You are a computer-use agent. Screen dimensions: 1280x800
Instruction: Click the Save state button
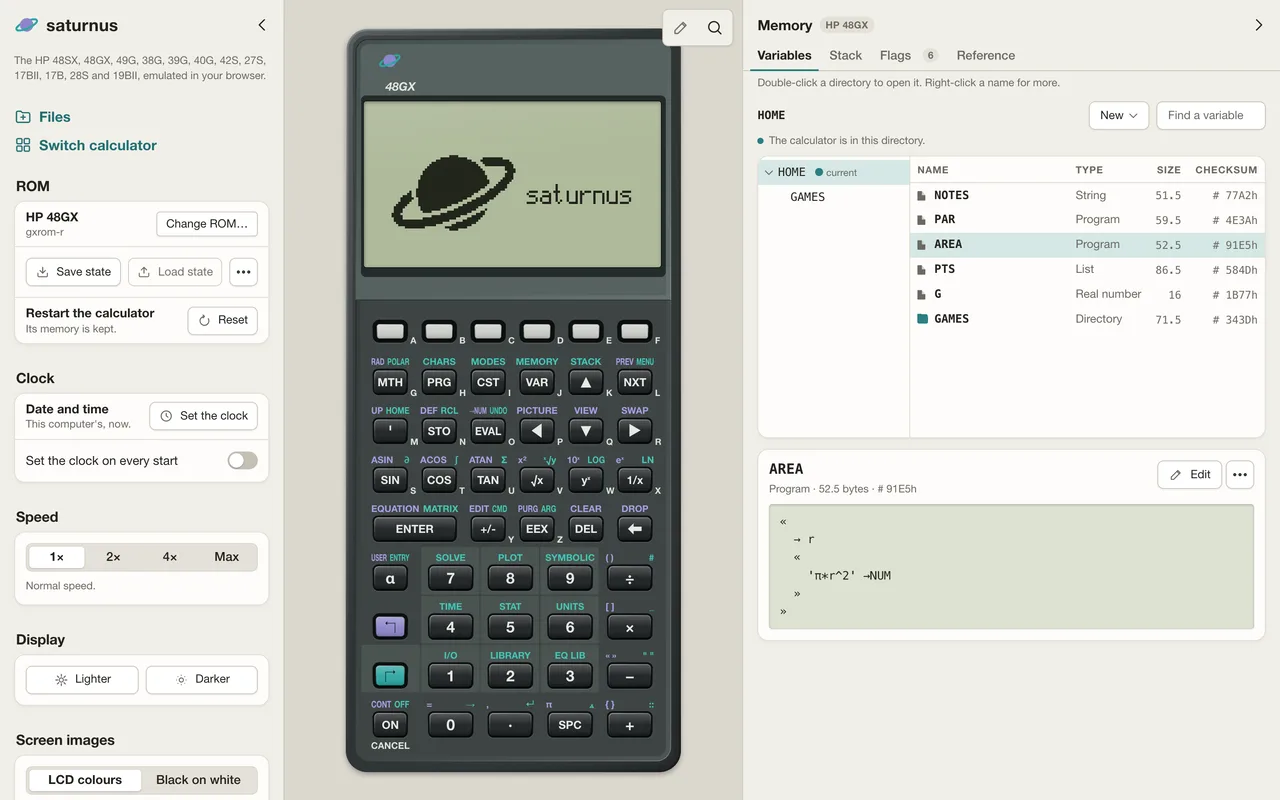(73, 272)
